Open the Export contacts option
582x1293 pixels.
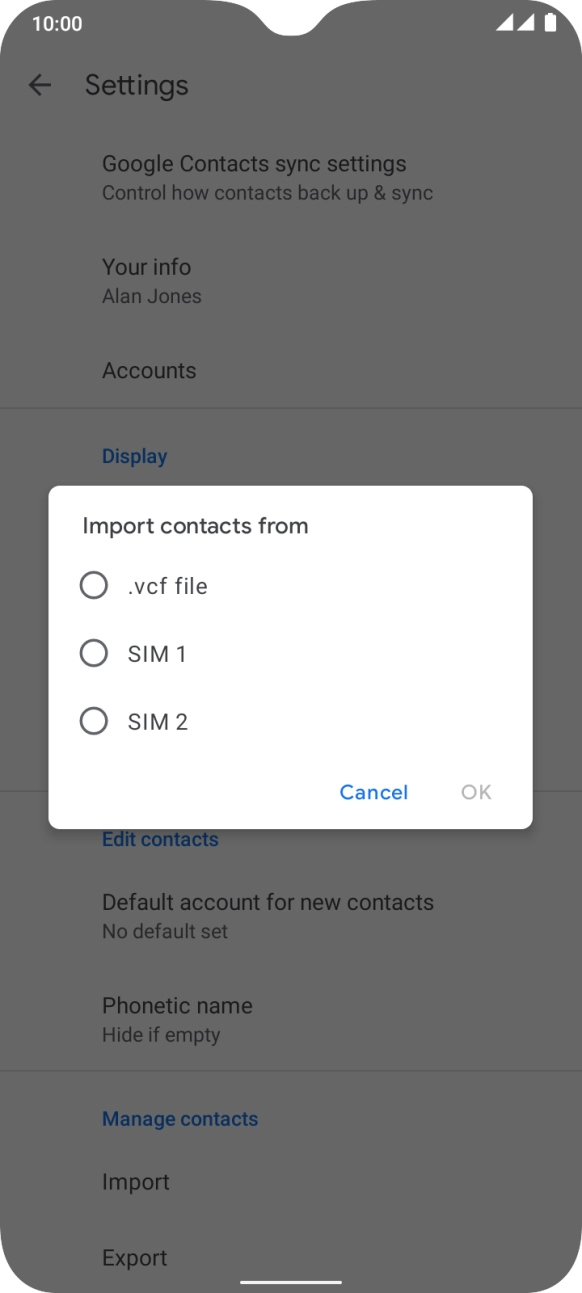(x=134, y=1257)
